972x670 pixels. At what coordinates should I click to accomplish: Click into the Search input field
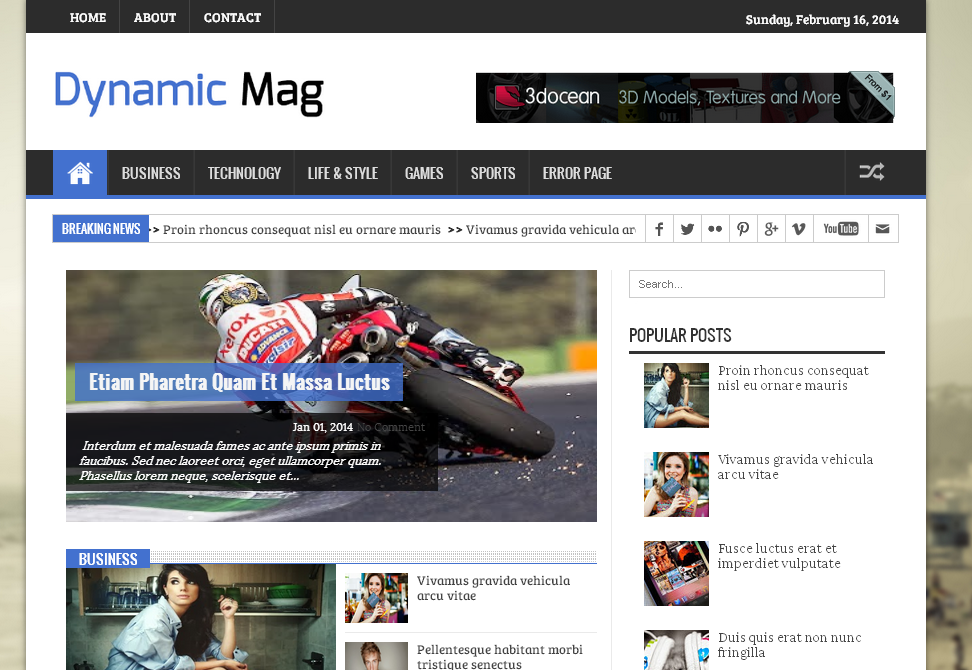[x=756, y=284]
